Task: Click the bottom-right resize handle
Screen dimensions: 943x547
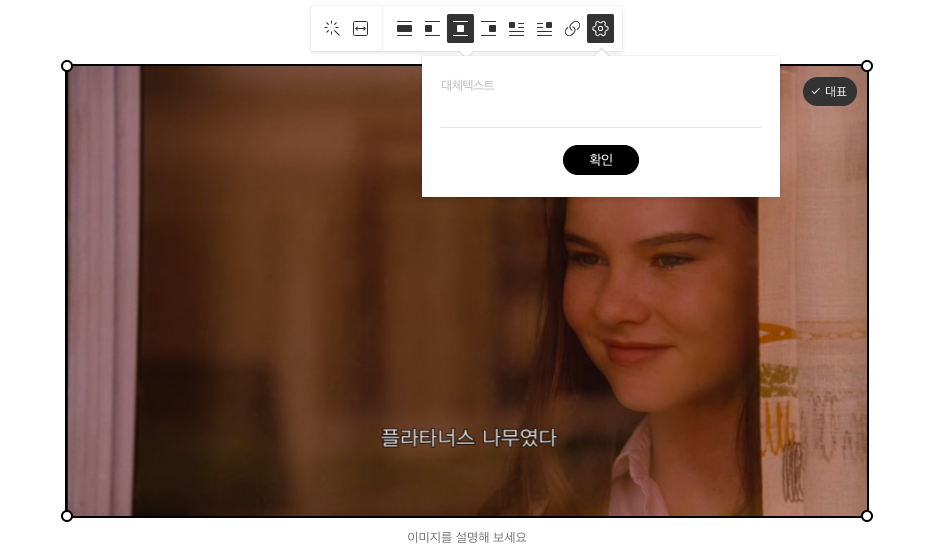Action: click(867, 516)
